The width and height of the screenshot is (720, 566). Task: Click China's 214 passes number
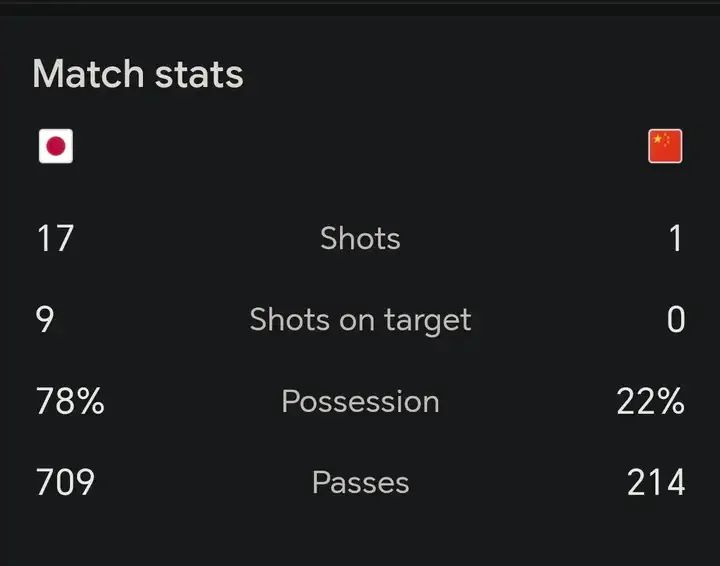pos(656,482)
